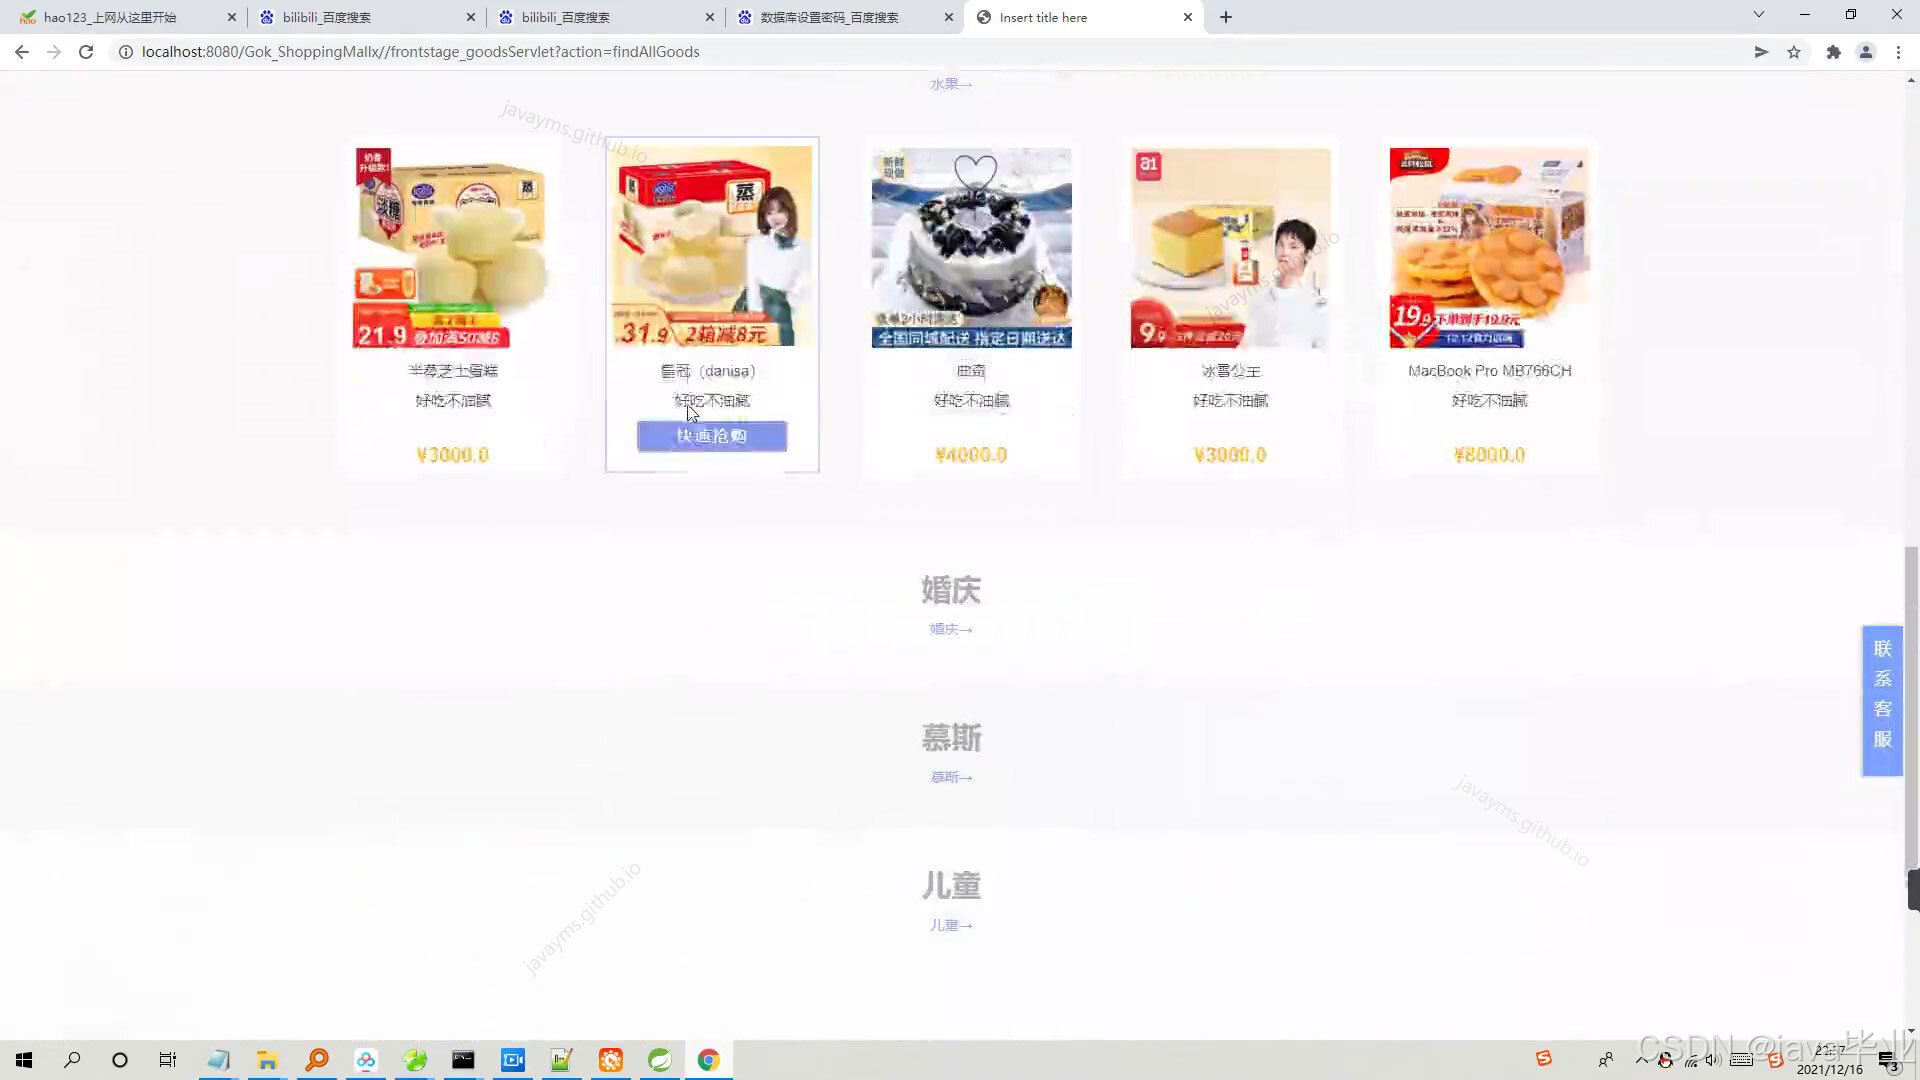Follow the 慕斯→ category link

click(x=951, y=777)
